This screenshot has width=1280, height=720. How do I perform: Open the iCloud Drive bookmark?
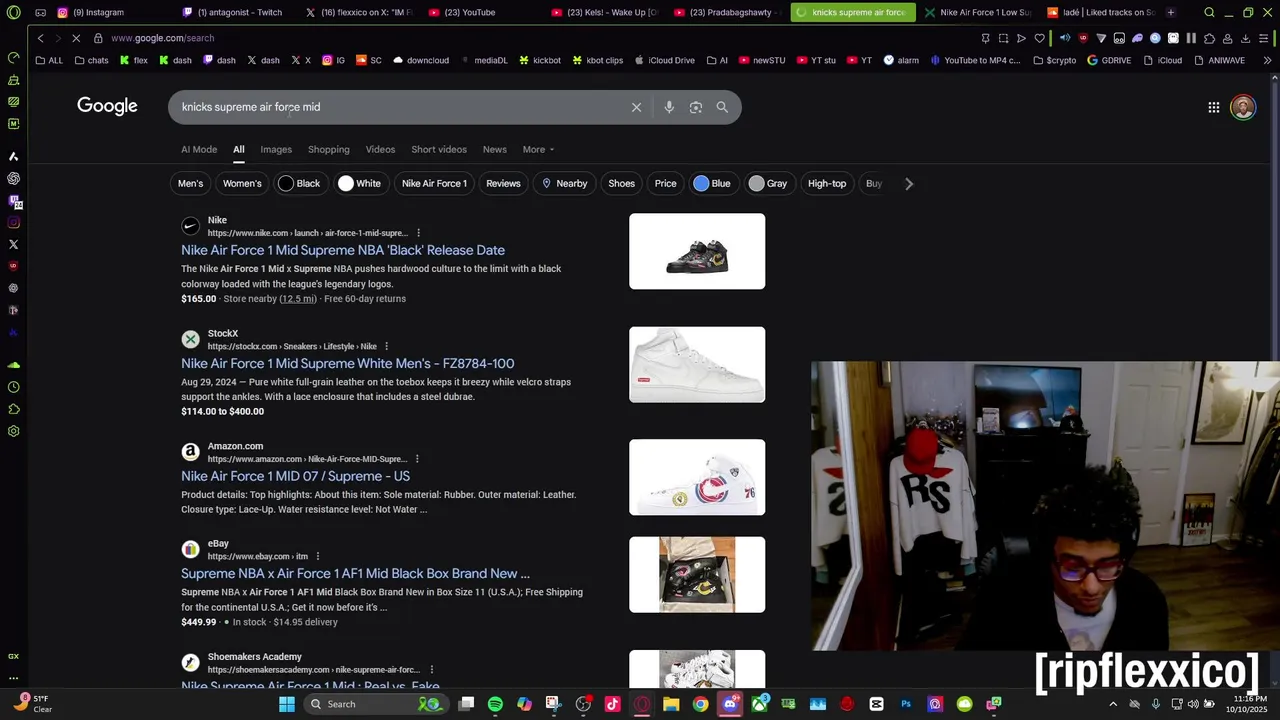click(664, 60)
